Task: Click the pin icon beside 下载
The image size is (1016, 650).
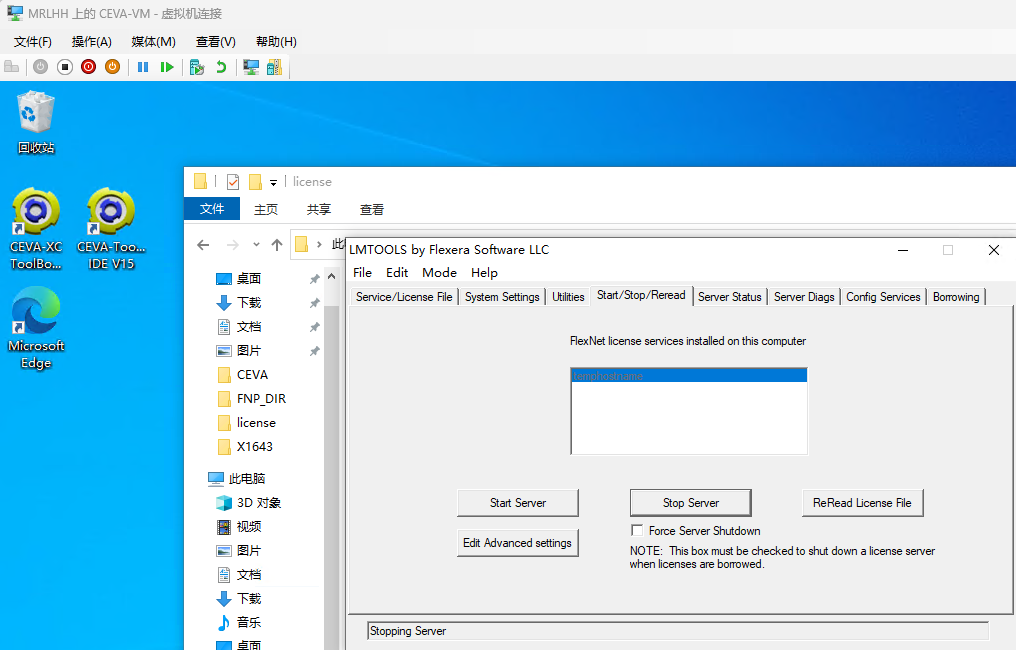Action: tap(314, 303)
